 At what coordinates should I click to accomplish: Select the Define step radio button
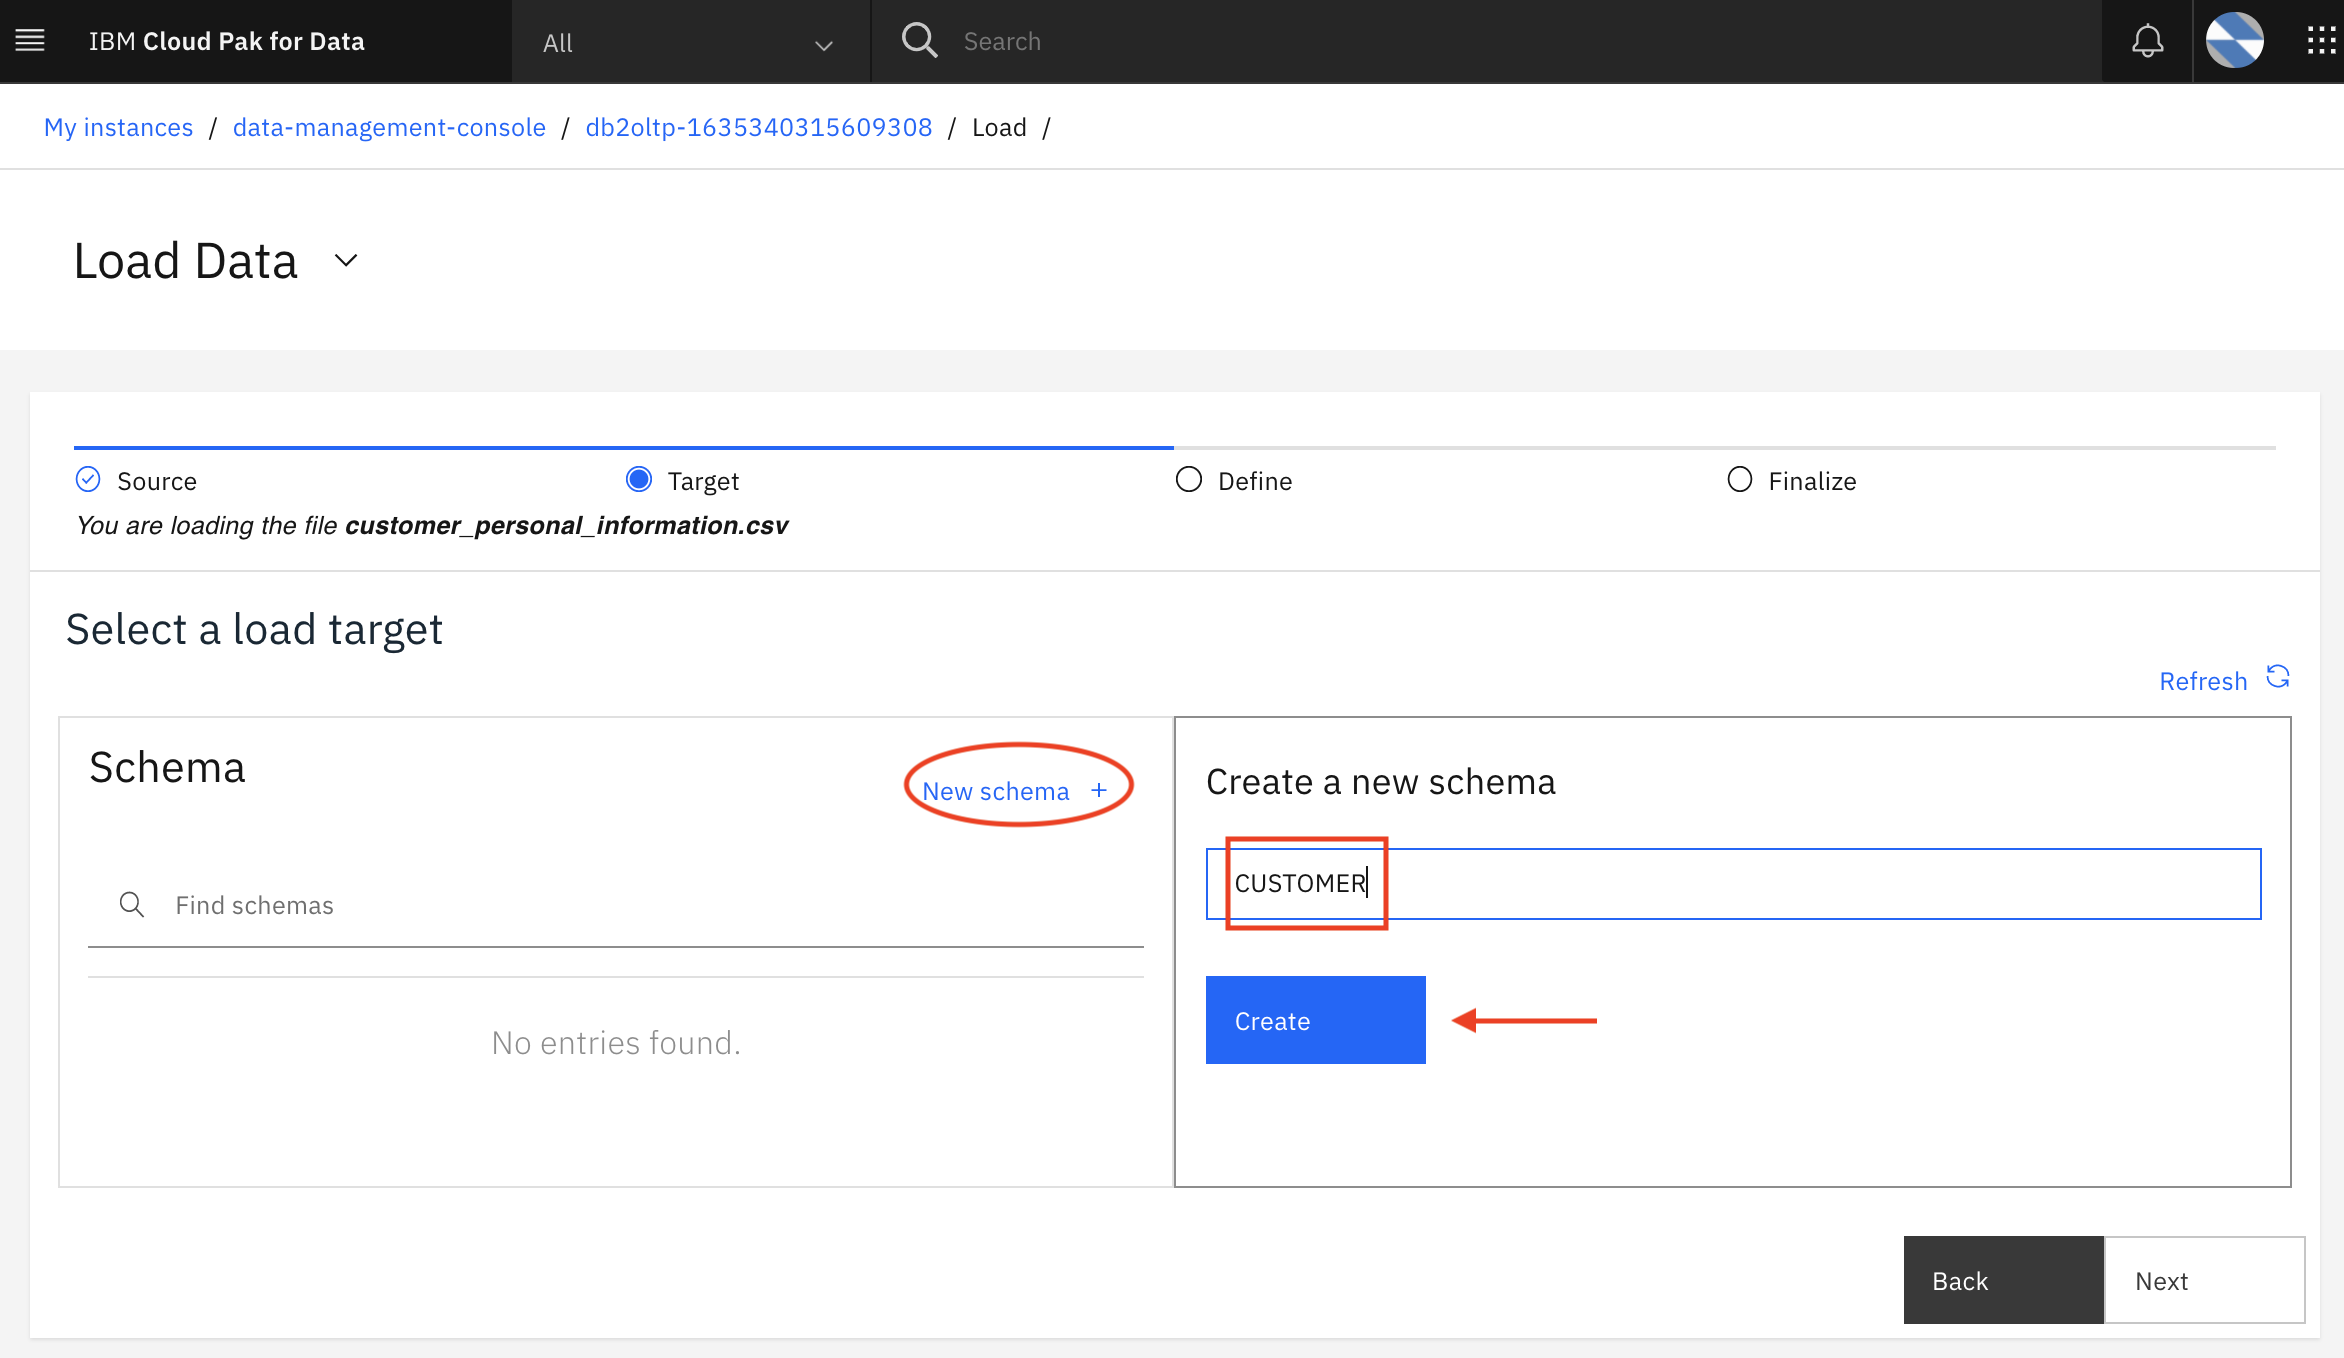[1190, 479]
